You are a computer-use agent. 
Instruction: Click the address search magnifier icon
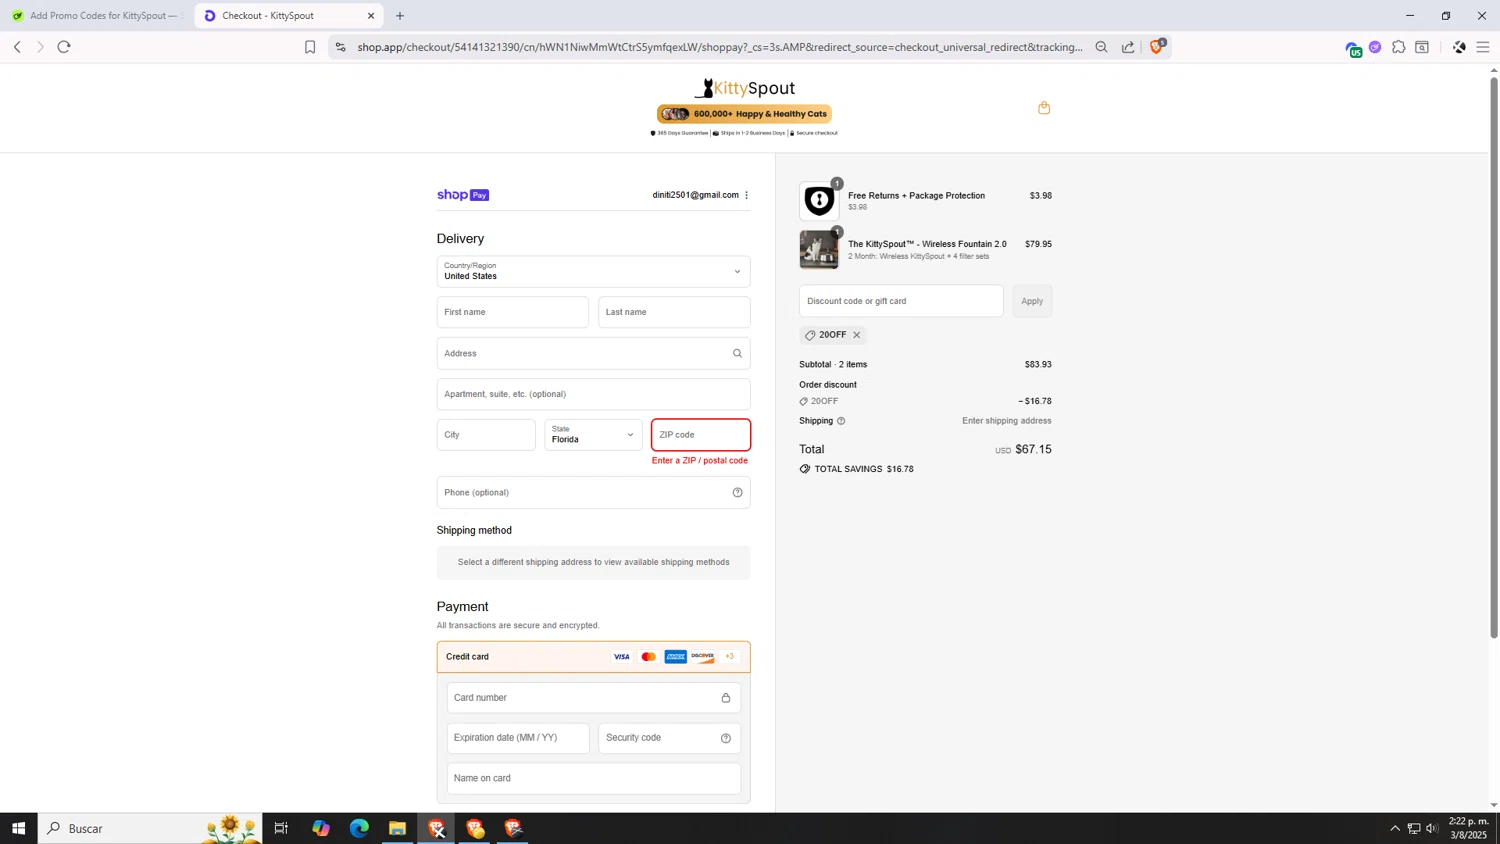click(737, 353)
